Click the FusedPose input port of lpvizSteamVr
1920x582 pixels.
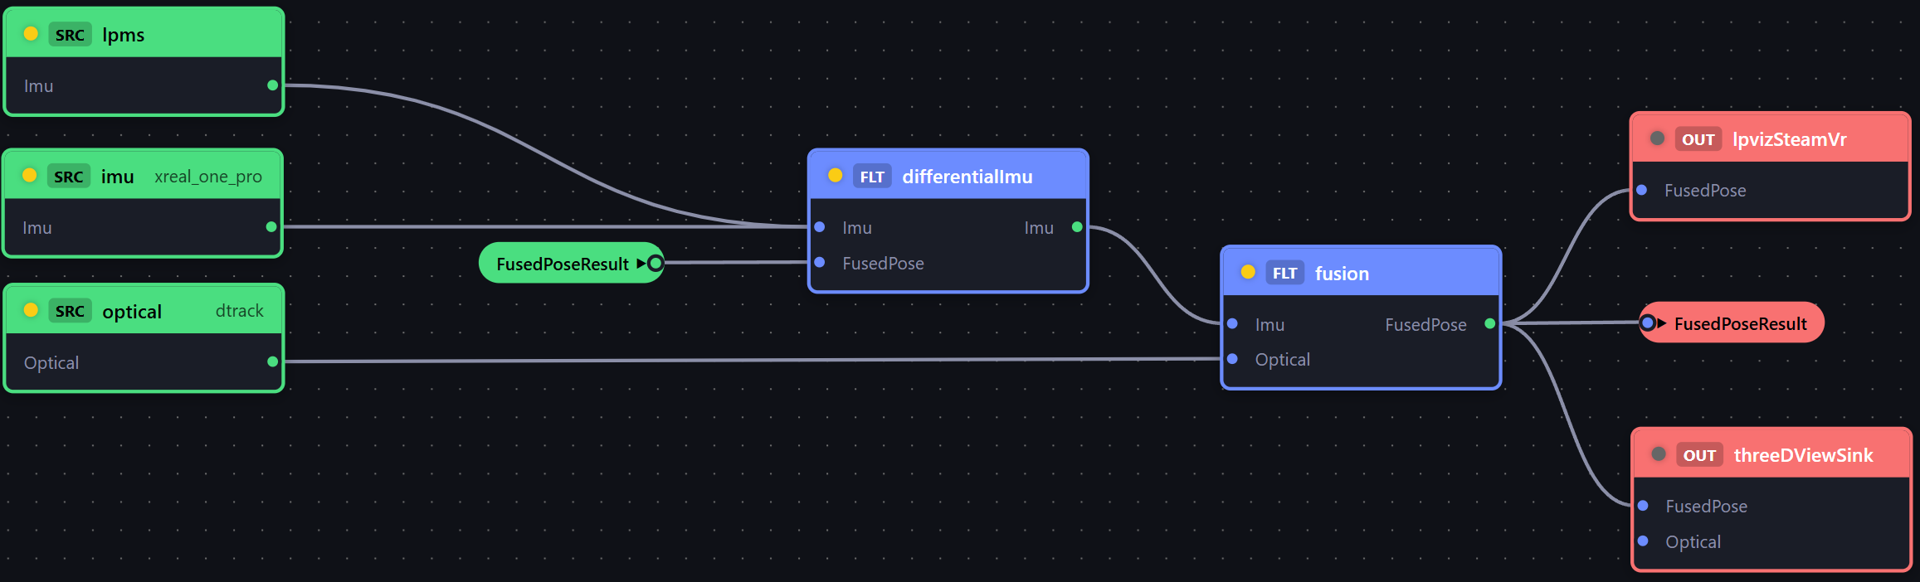[1642, 190]
